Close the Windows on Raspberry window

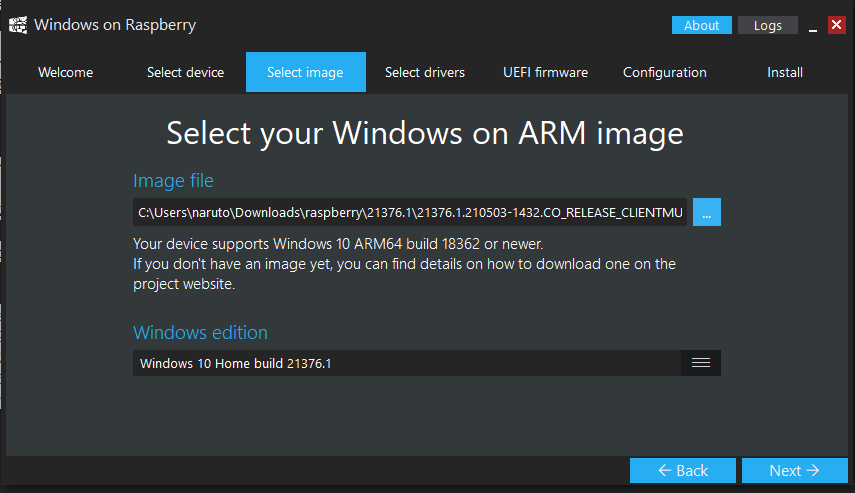pyautogui.click(x=837, y=25)
